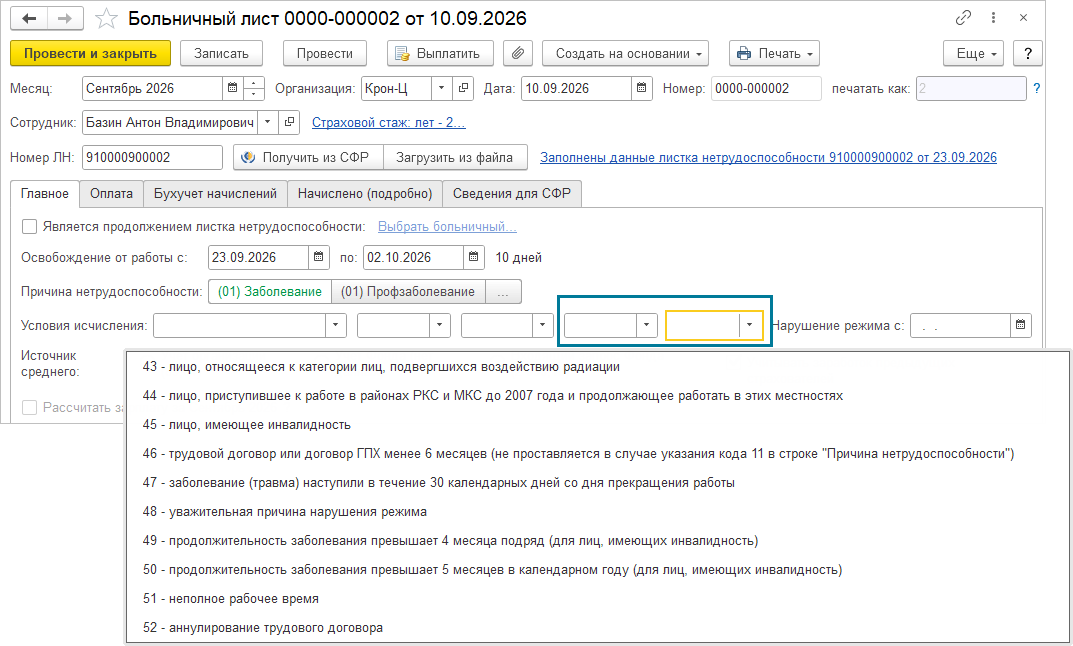Add document to favorites with star icon
The image size is (1073, 646).
coord(106,18)
